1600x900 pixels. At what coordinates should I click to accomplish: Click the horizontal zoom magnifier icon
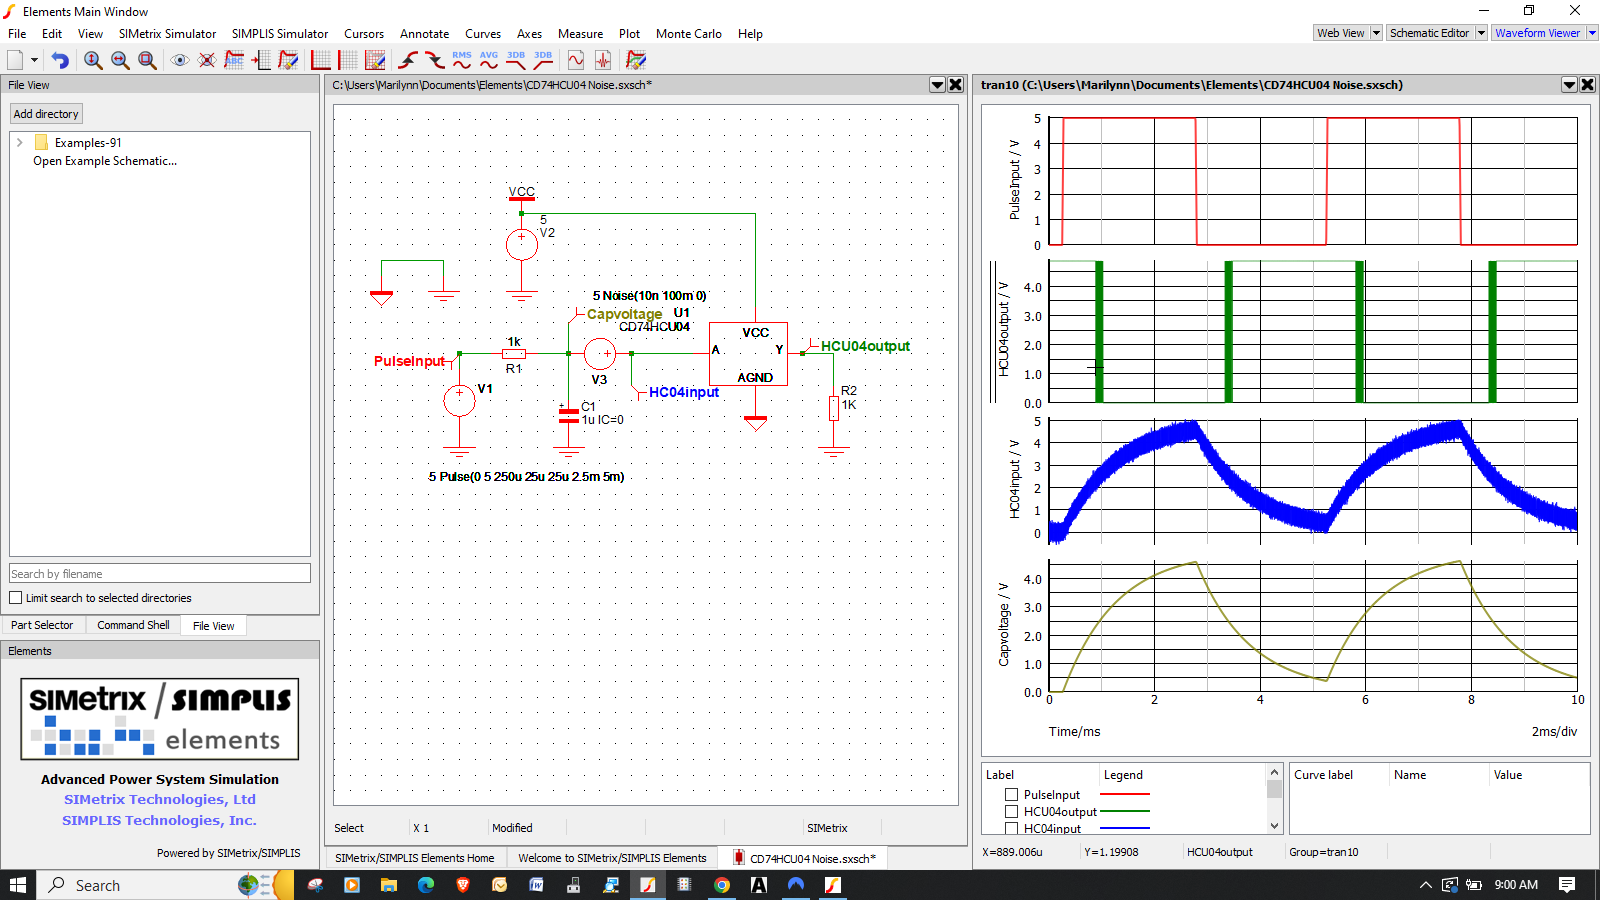click(x=120, y=60)
